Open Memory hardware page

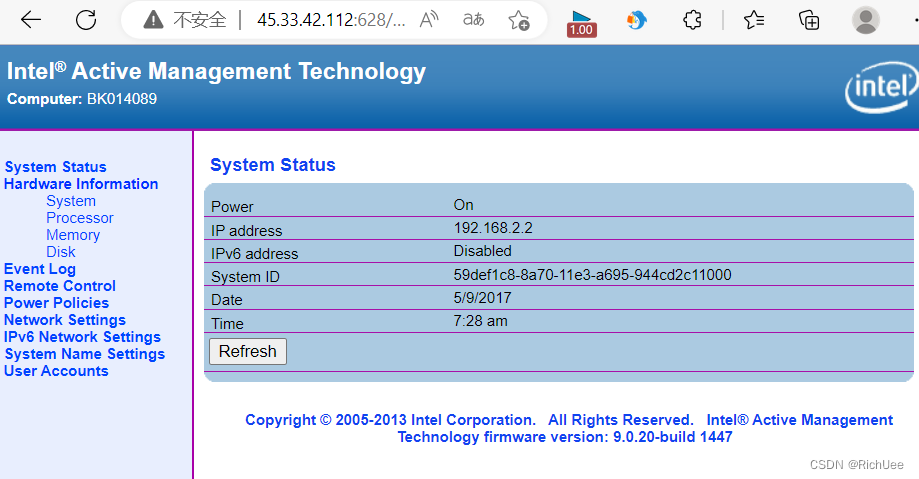[x=73, y=235]
